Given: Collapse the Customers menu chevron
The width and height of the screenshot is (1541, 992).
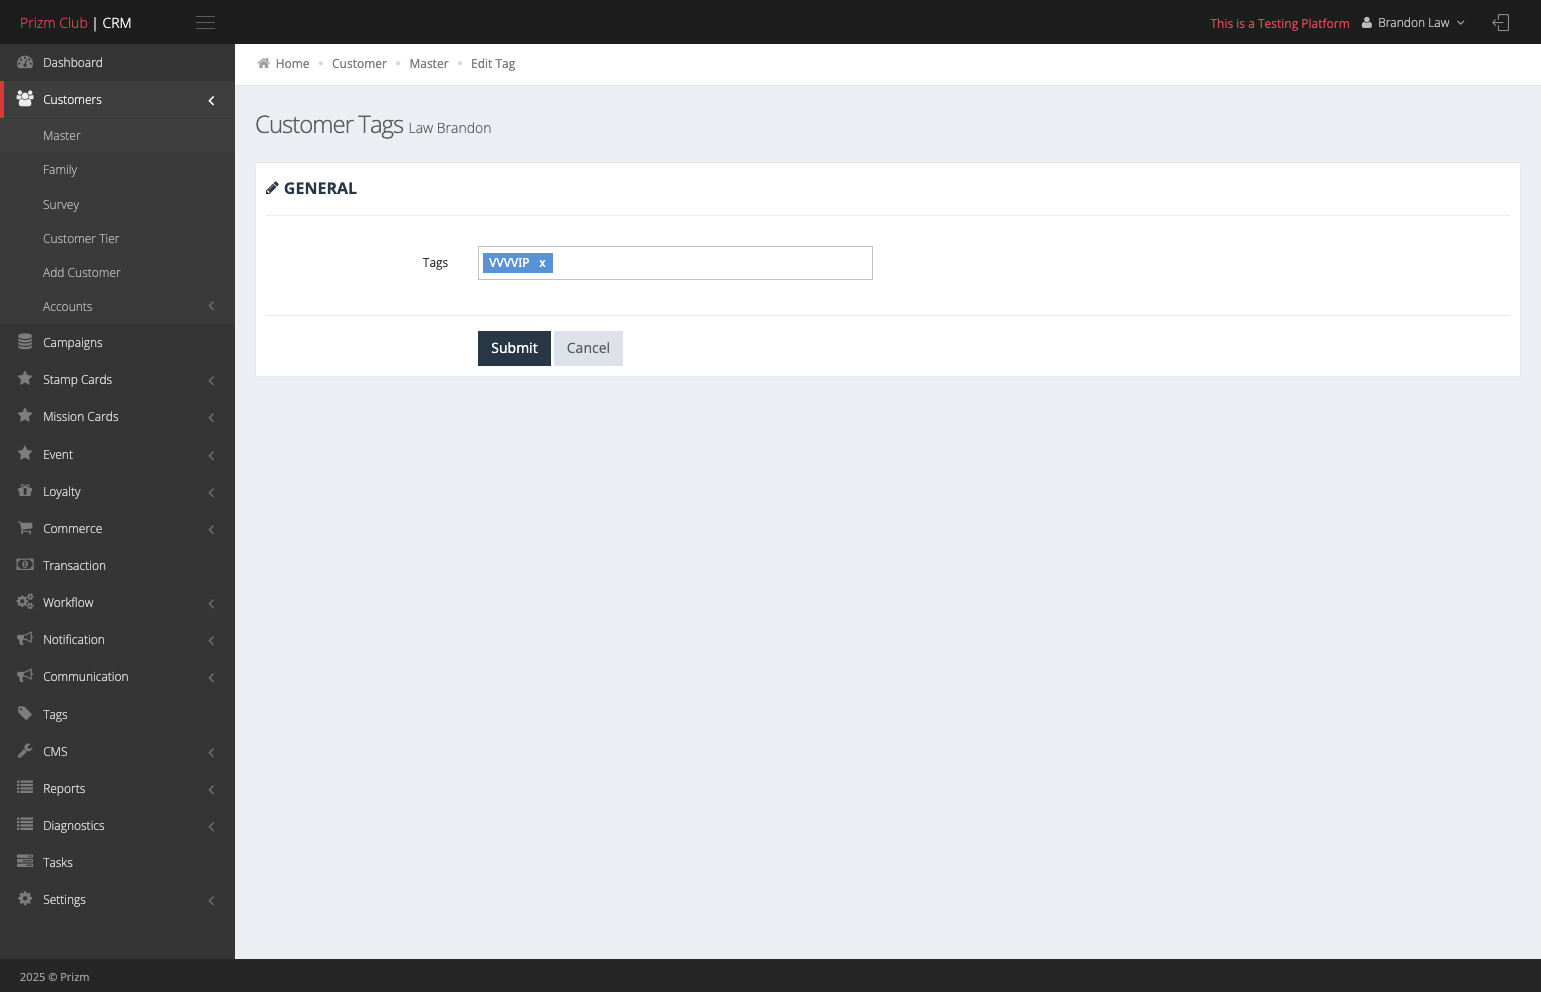Looking at the screenshot, I should [x=211, y=100].
